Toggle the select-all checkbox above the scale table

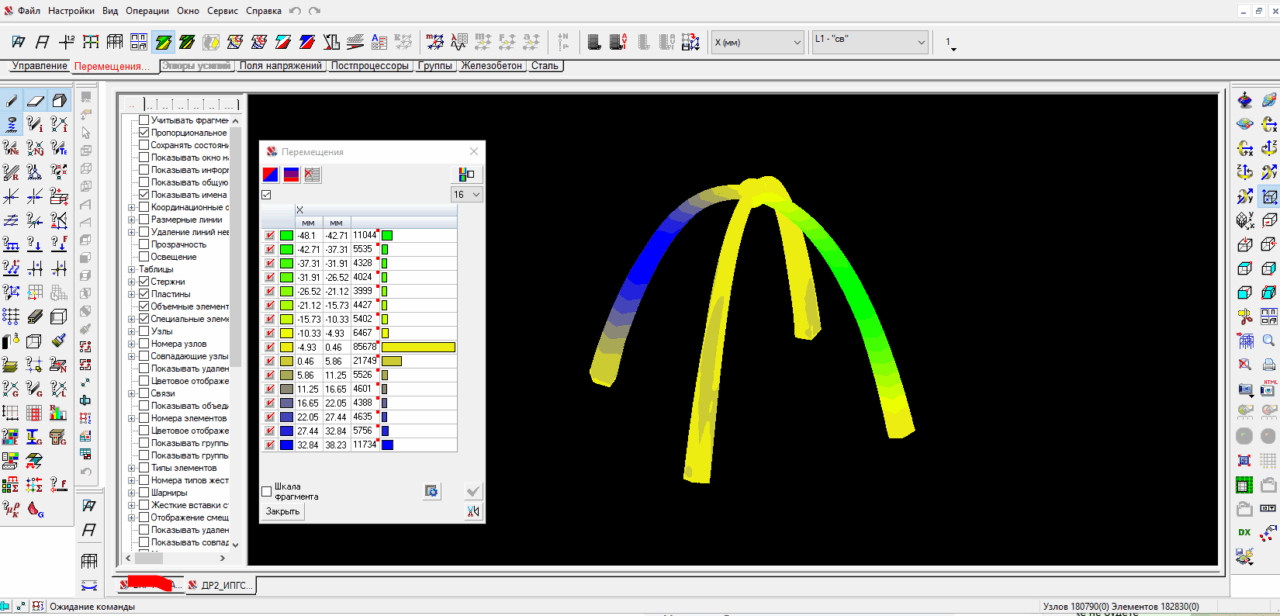[266, 195]
